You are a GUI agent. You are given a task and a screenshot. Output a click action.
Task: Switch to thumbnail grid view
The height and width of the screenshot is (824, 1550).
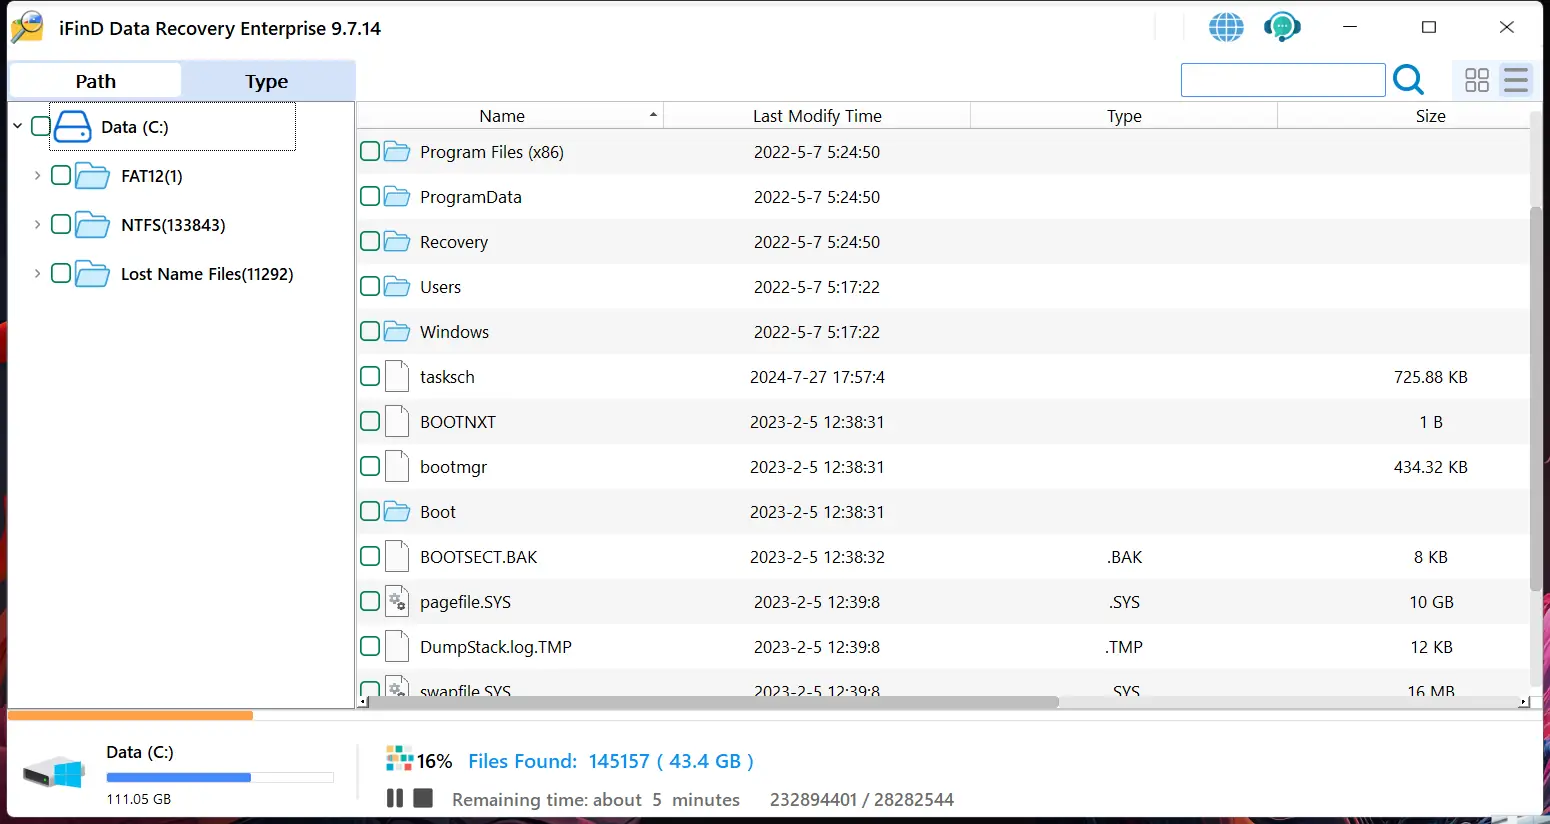(1476, 80)
